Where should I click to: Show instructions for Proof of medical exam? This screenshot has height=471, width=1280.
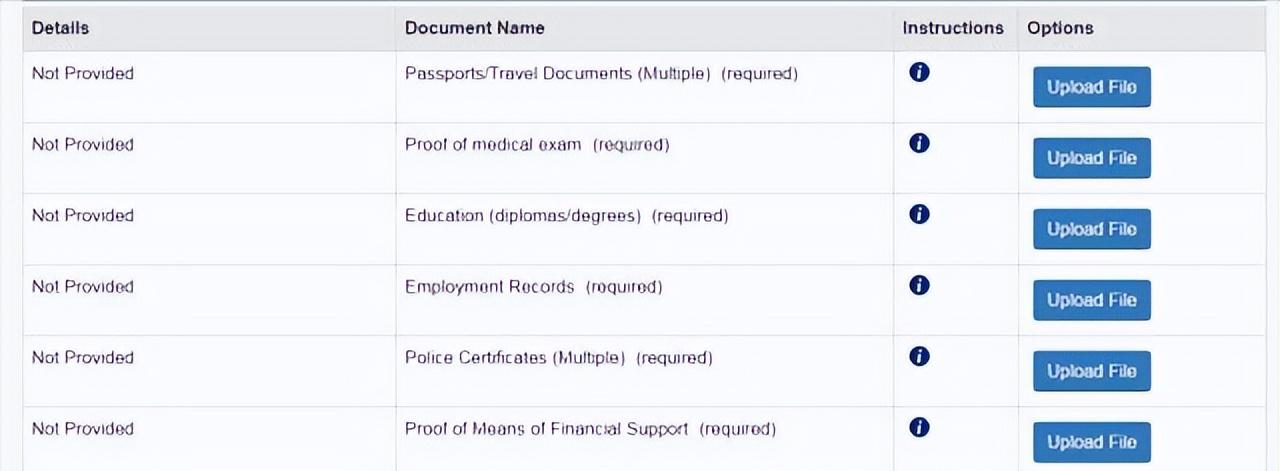920,143
